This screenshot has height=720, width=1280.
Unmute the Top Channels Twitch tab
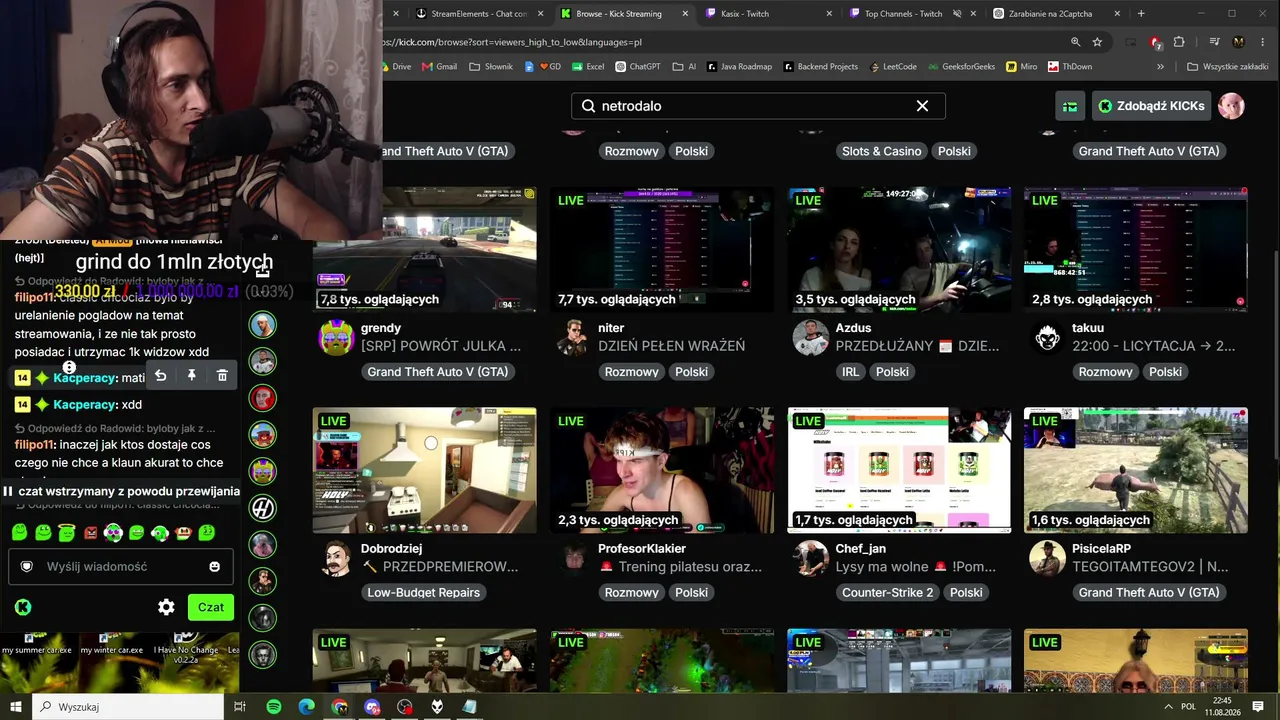click(x=957, y=14)
